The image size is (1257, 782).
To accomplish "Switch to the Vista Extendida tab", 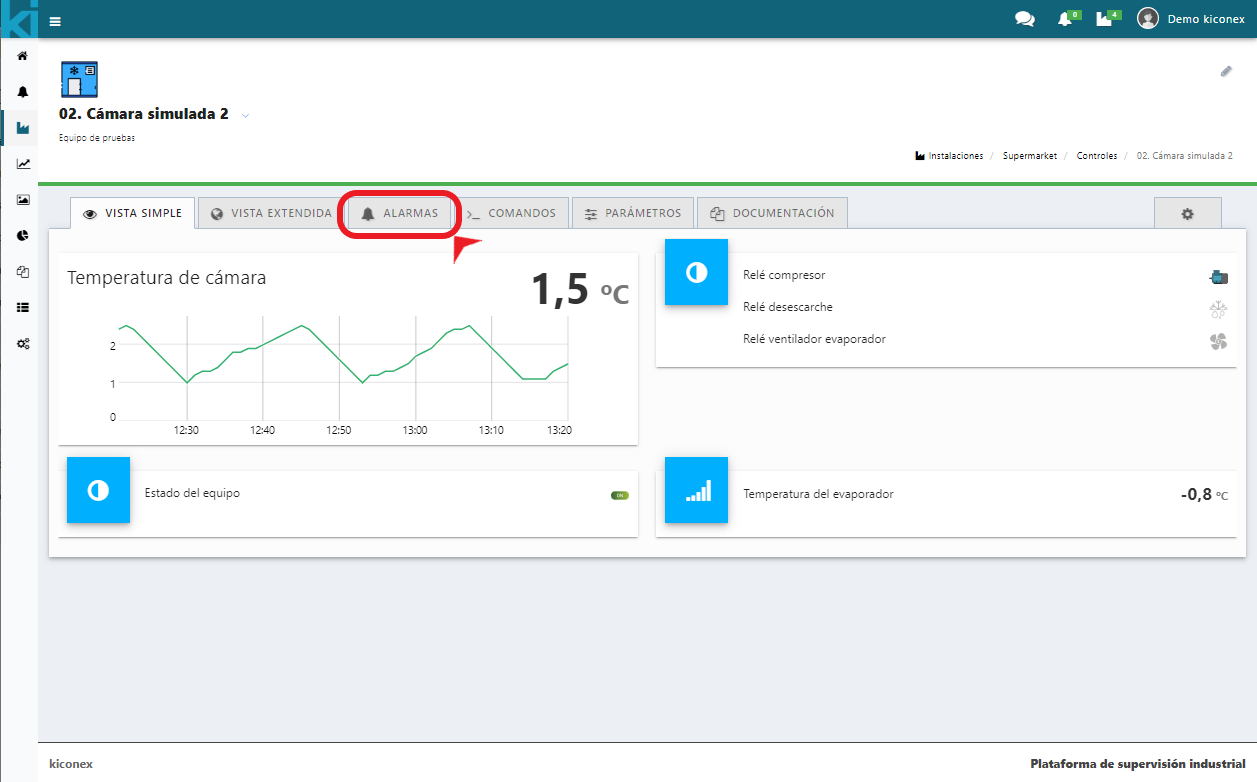I will pyautogui.click(x=271, y=214).
